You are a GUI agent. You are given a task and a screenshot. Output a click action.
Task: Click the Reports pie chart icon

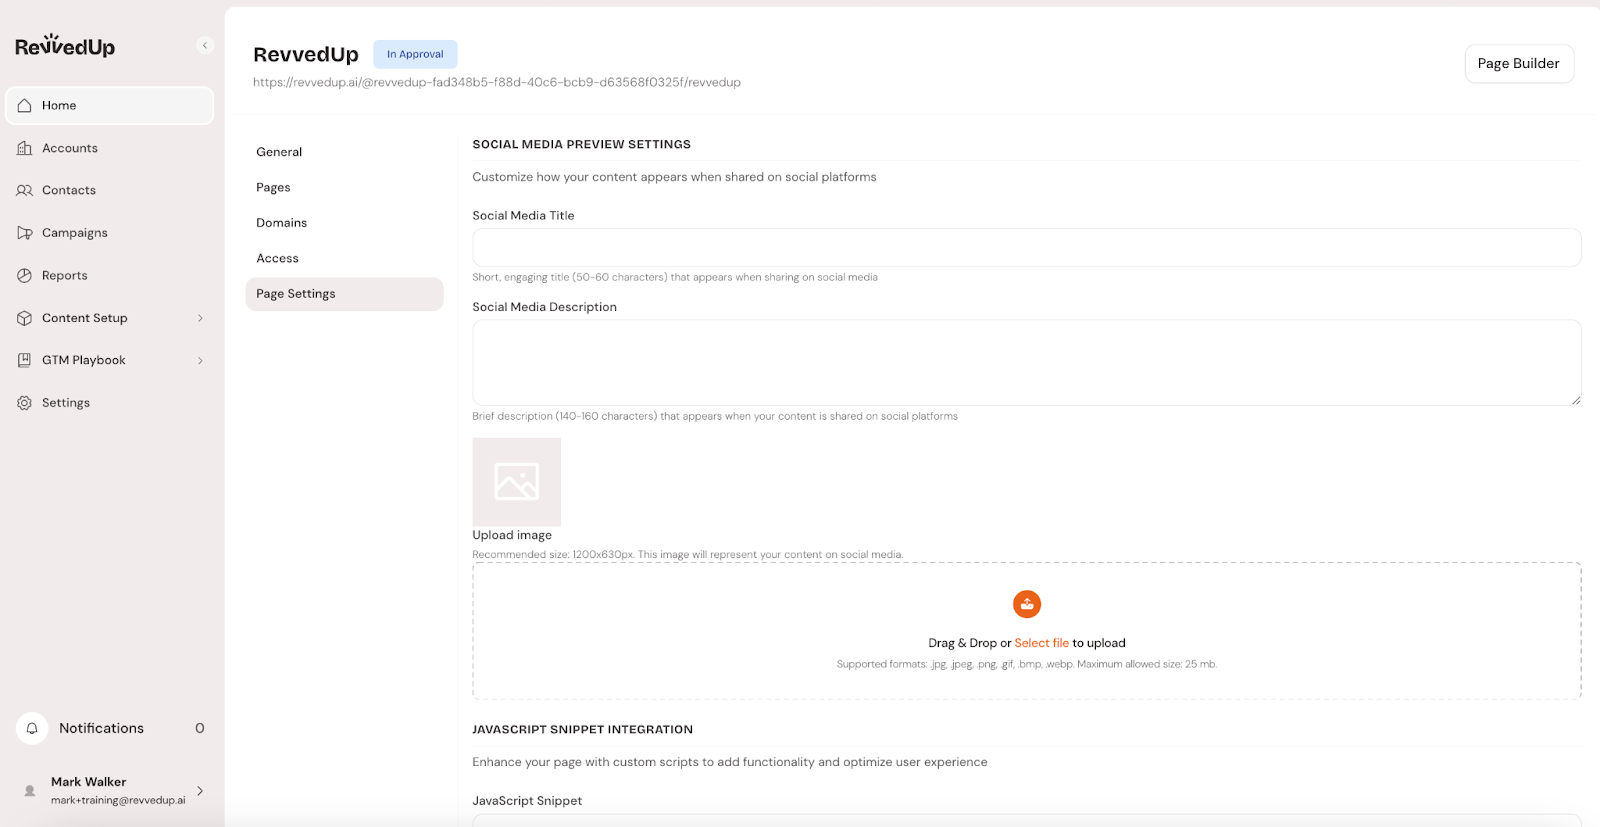pyautogui.click(x=25, y=275)
